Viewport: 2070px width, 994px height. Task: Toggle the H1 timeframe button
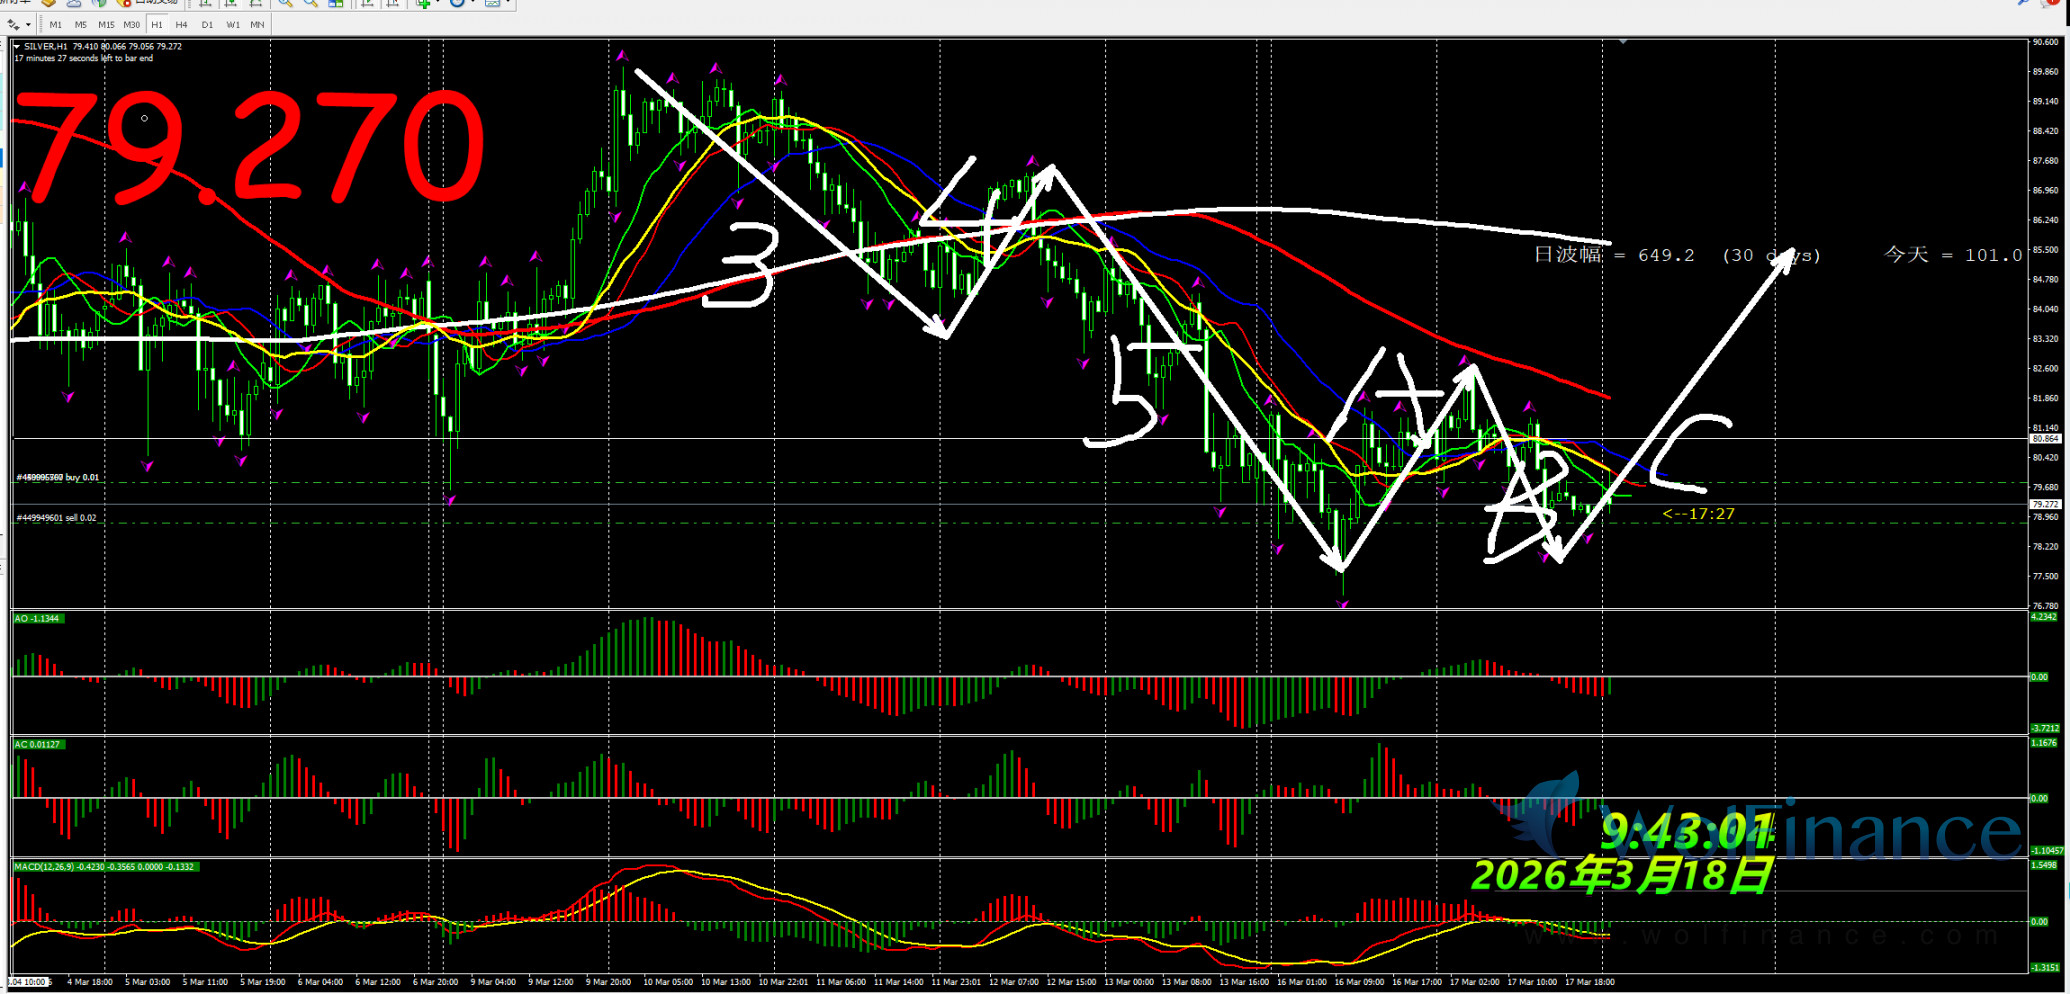157,24
